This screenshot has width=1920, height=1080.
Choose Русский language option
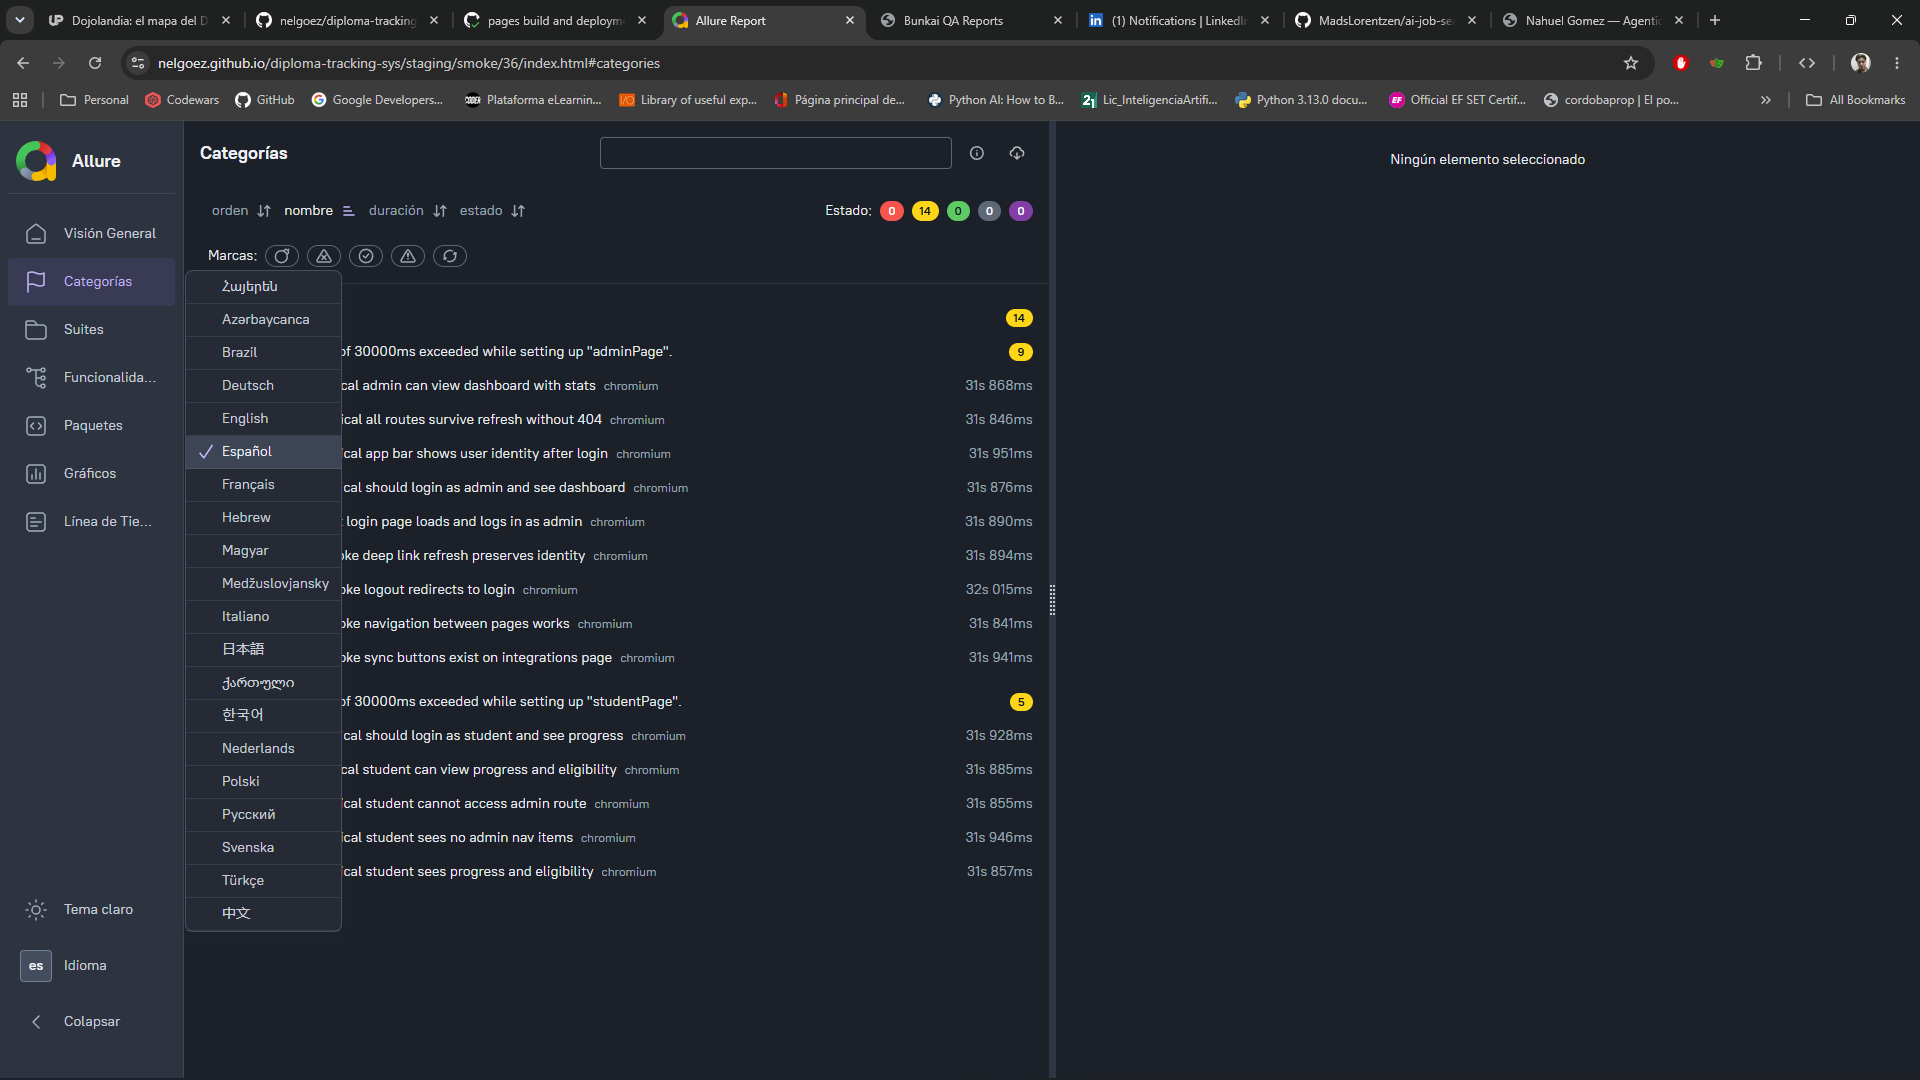tap(264, 814)
